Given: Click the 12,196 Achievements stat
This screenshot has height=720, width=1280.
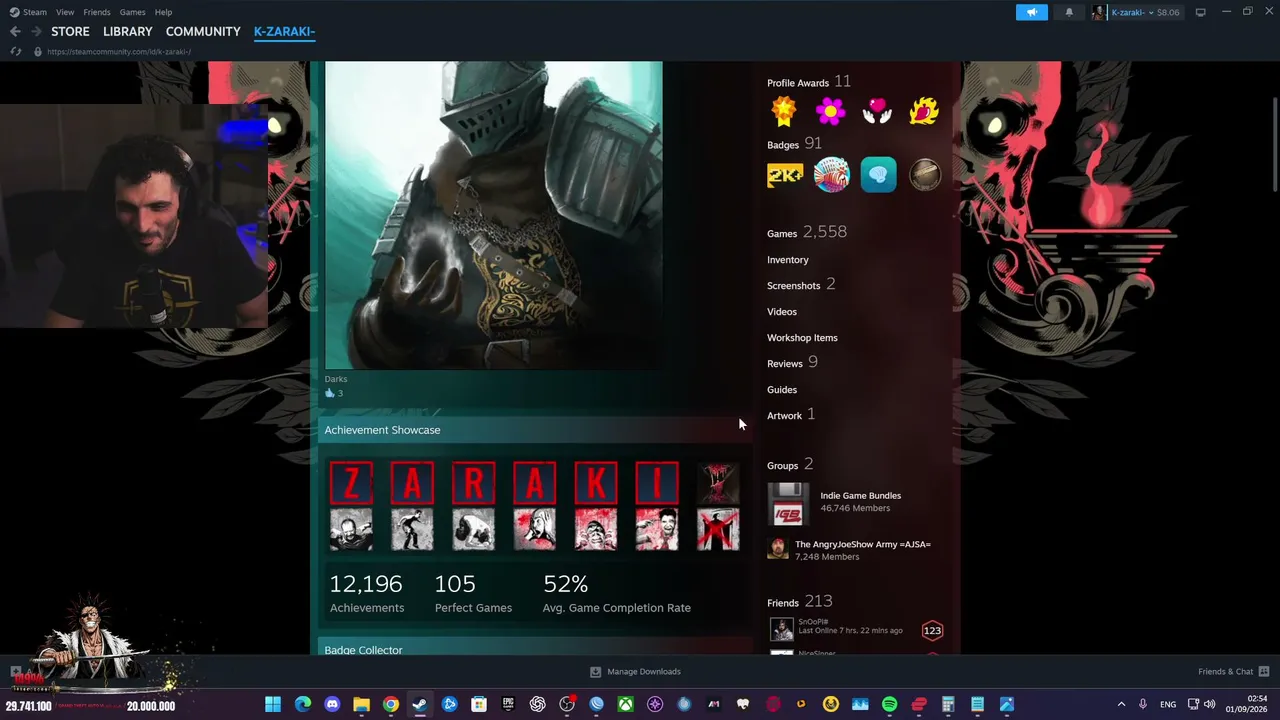Looking at the screenshot, I should pyautogui.click(x=367, y=593).
